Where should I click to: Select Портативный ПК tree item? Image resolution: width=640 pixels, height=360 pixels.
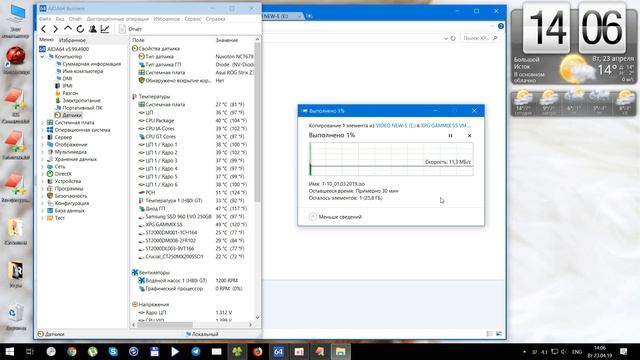[x=82, y=108]
